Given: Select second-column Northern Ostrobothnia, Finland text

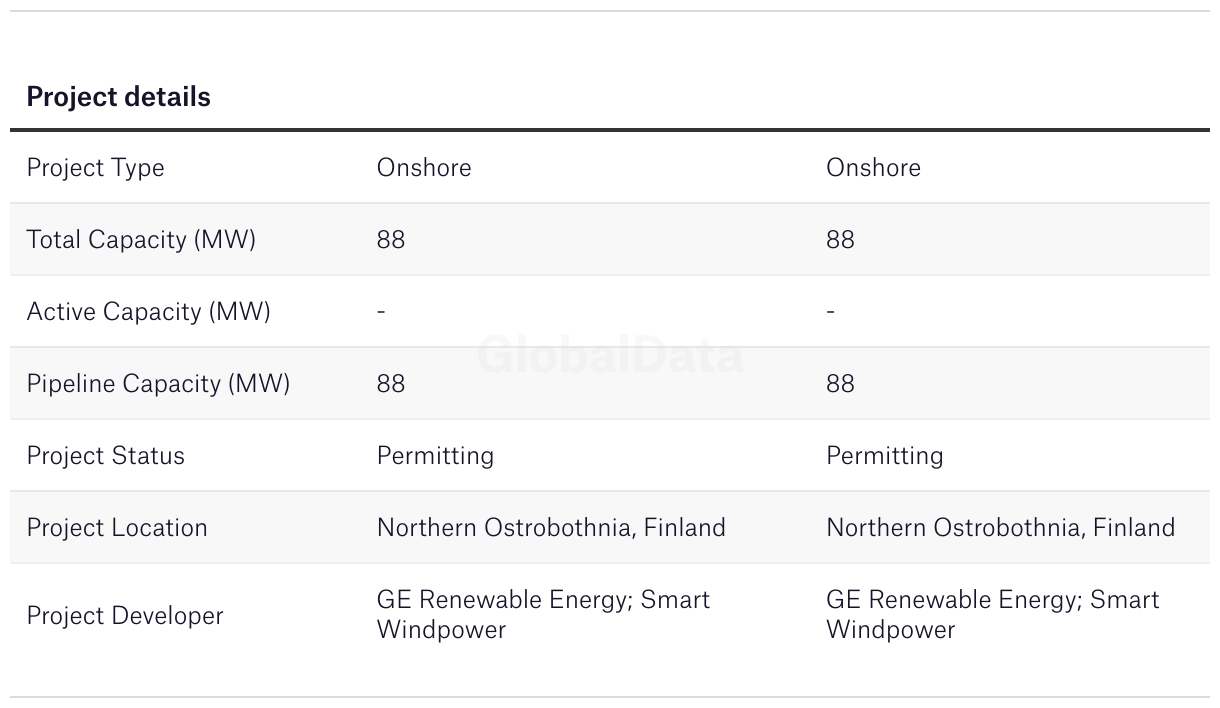Looking at the screenshot, I should (x=1000, y=528).
